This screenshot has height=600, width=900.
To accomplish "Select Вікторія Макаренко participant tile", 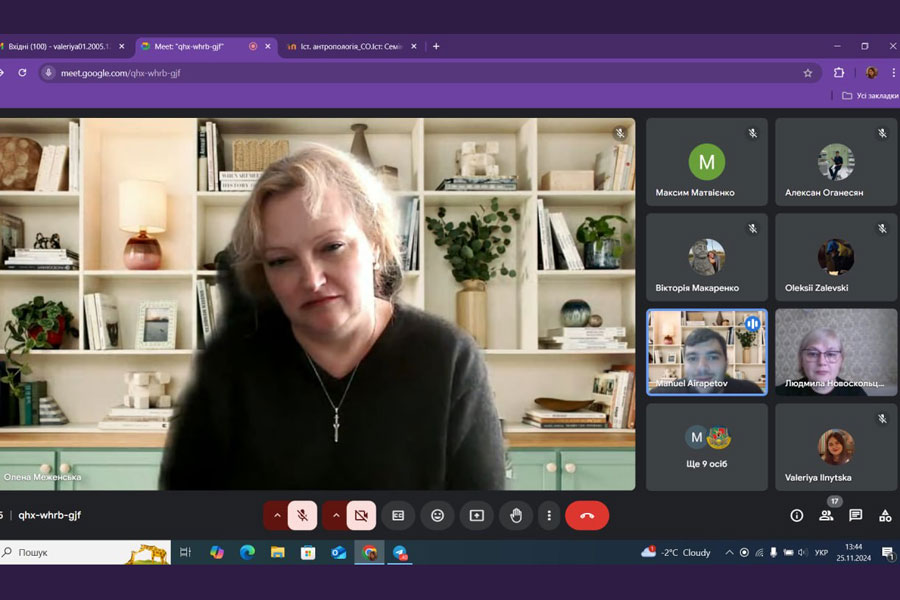I will point(707,257).
